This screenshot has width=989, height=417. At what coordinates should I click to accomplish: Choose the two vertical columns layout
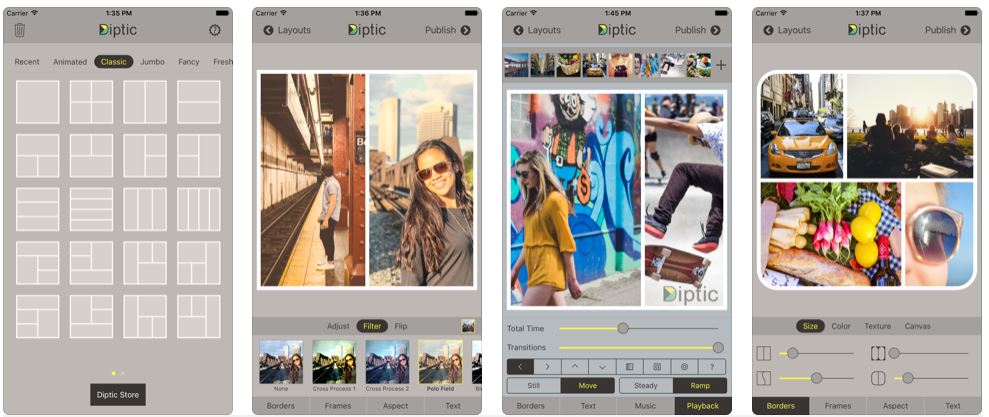tap(145, 102)
